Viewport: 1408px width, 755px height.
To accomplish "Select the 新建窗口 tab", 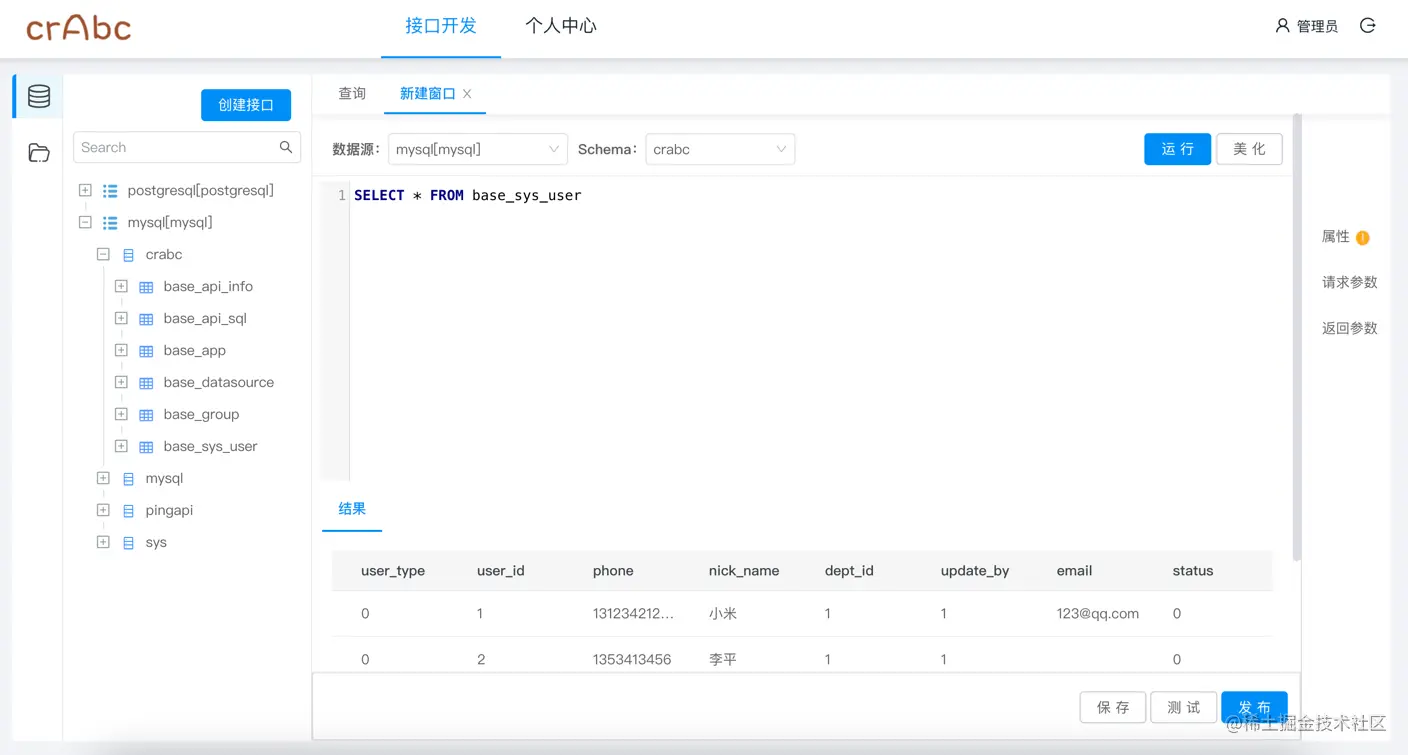I will 427,93.
